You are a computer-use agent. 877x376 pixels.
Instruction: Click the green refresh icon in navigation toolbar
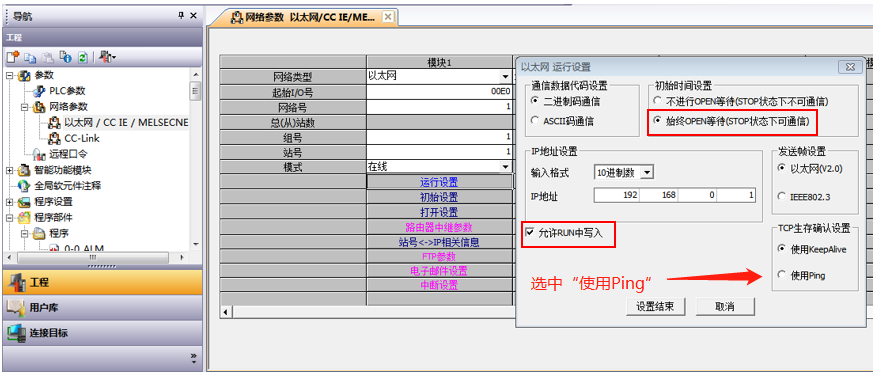click(x=82, y=57)
